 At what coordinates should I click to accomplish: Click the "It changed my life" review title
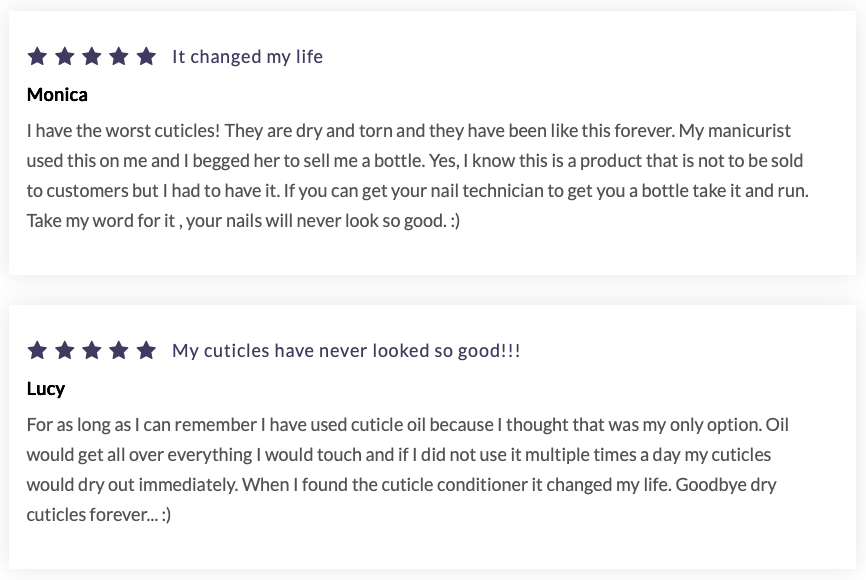pos(247,57)
